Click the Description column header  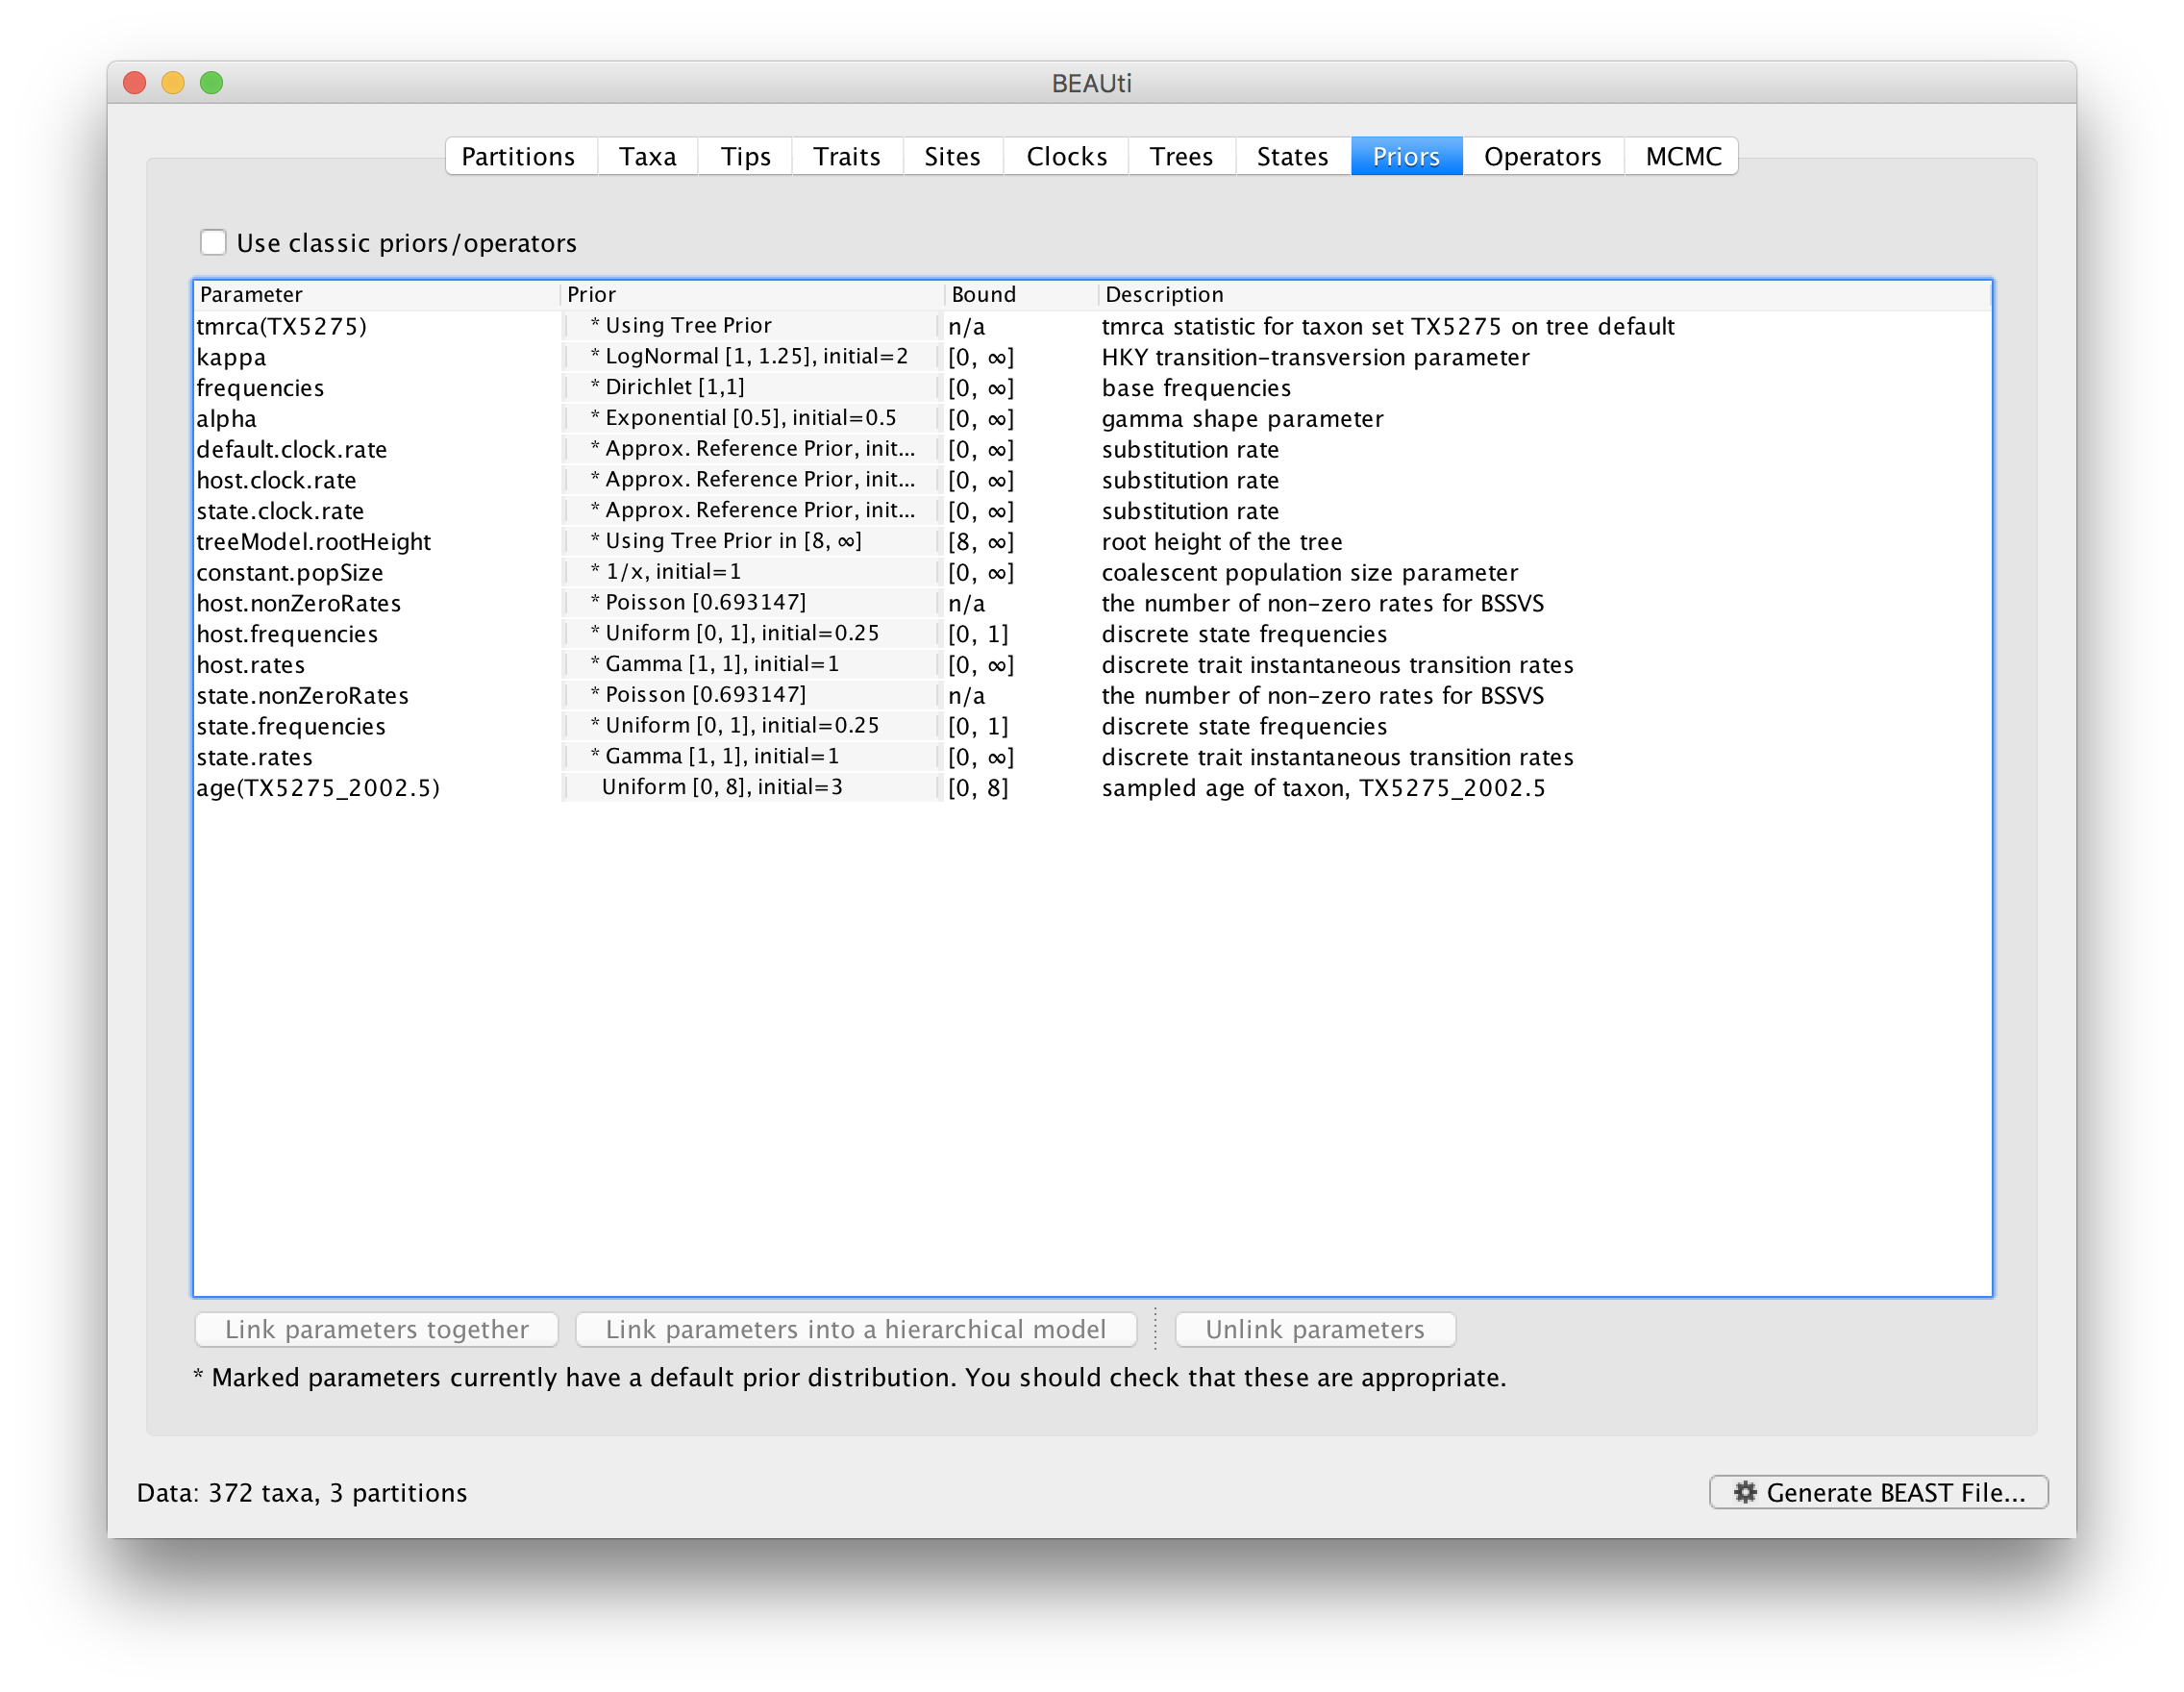coord(1545,295)
